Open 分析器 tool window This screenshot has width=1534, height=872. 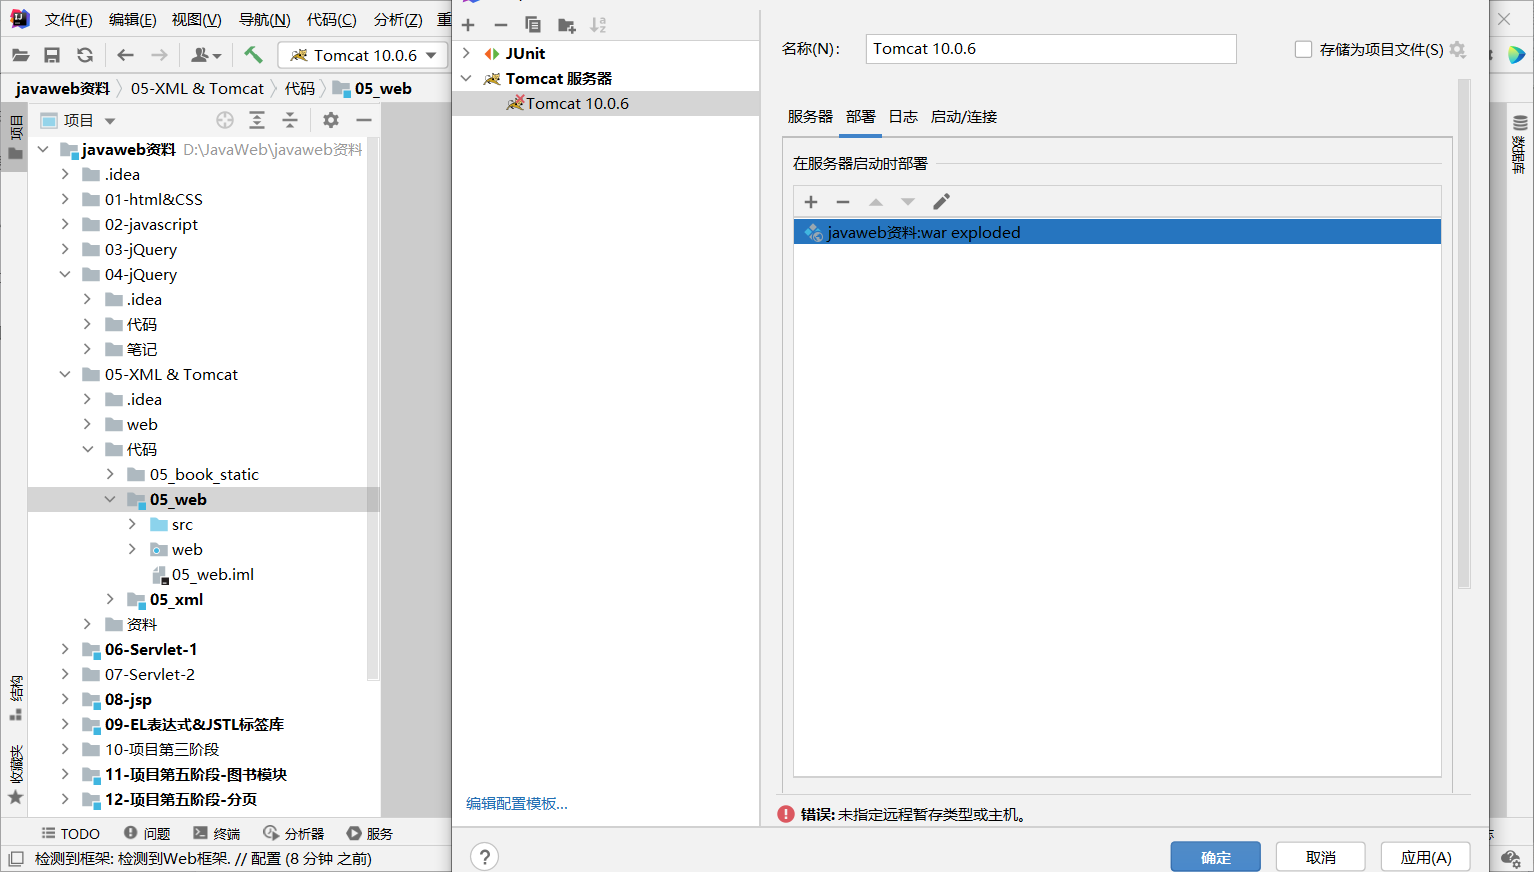pyautogui.click(x=294, y=833)
